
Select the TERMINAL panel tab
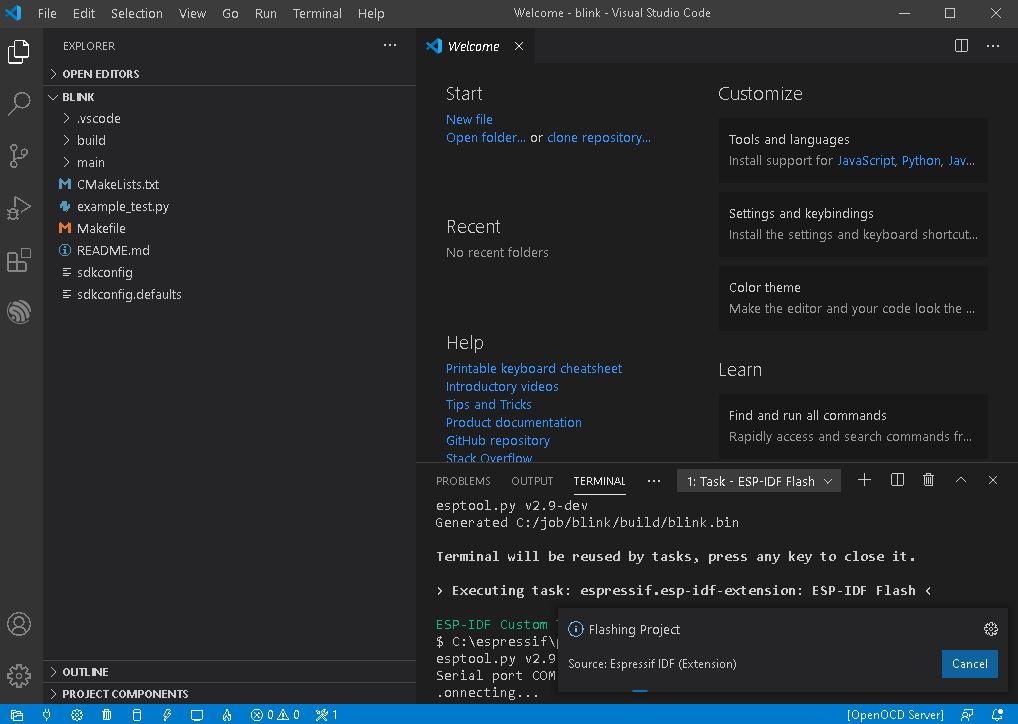click(599, 481)
